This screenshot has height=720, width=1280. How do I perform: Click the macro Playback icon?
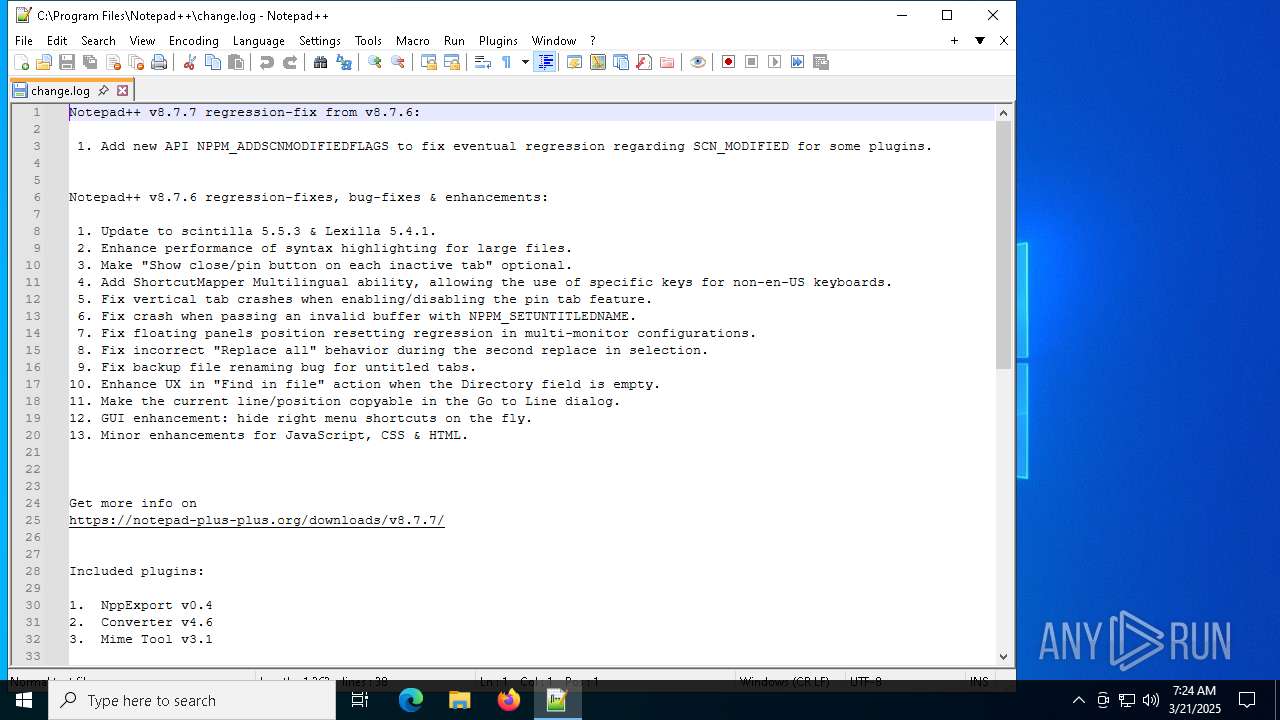(x=774, y=62)
